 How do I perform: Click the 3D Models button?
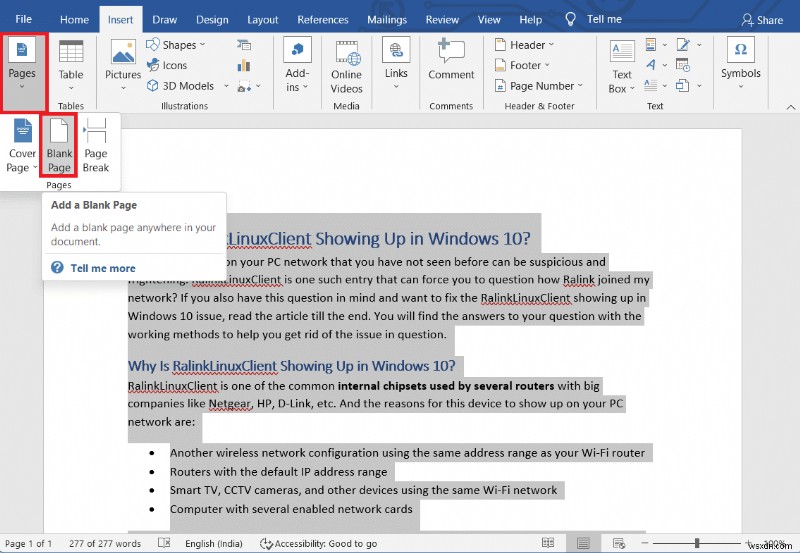181,86
